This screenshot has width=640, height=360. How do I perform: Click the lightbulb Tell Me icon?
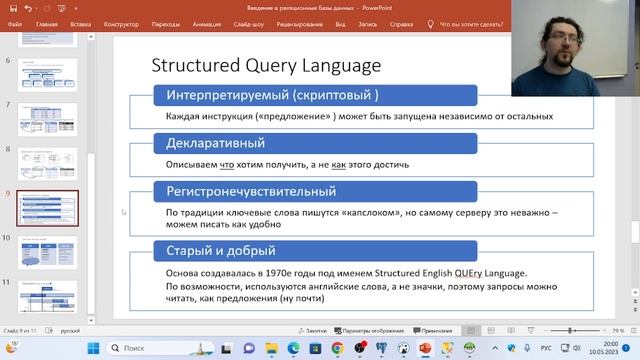coord(430,24)
